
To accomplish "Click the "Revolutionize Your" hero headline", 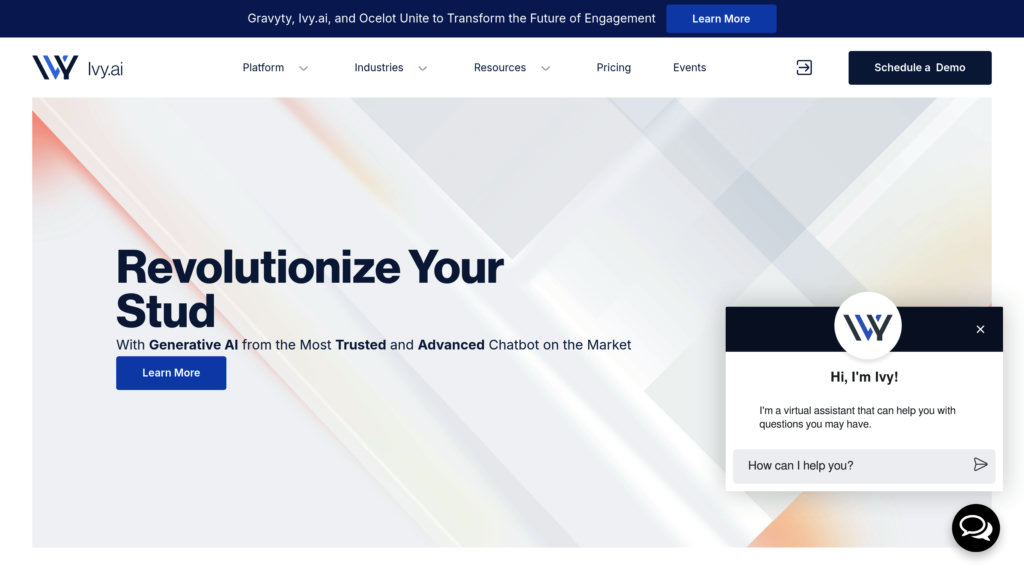I will [x=310, y=267].
